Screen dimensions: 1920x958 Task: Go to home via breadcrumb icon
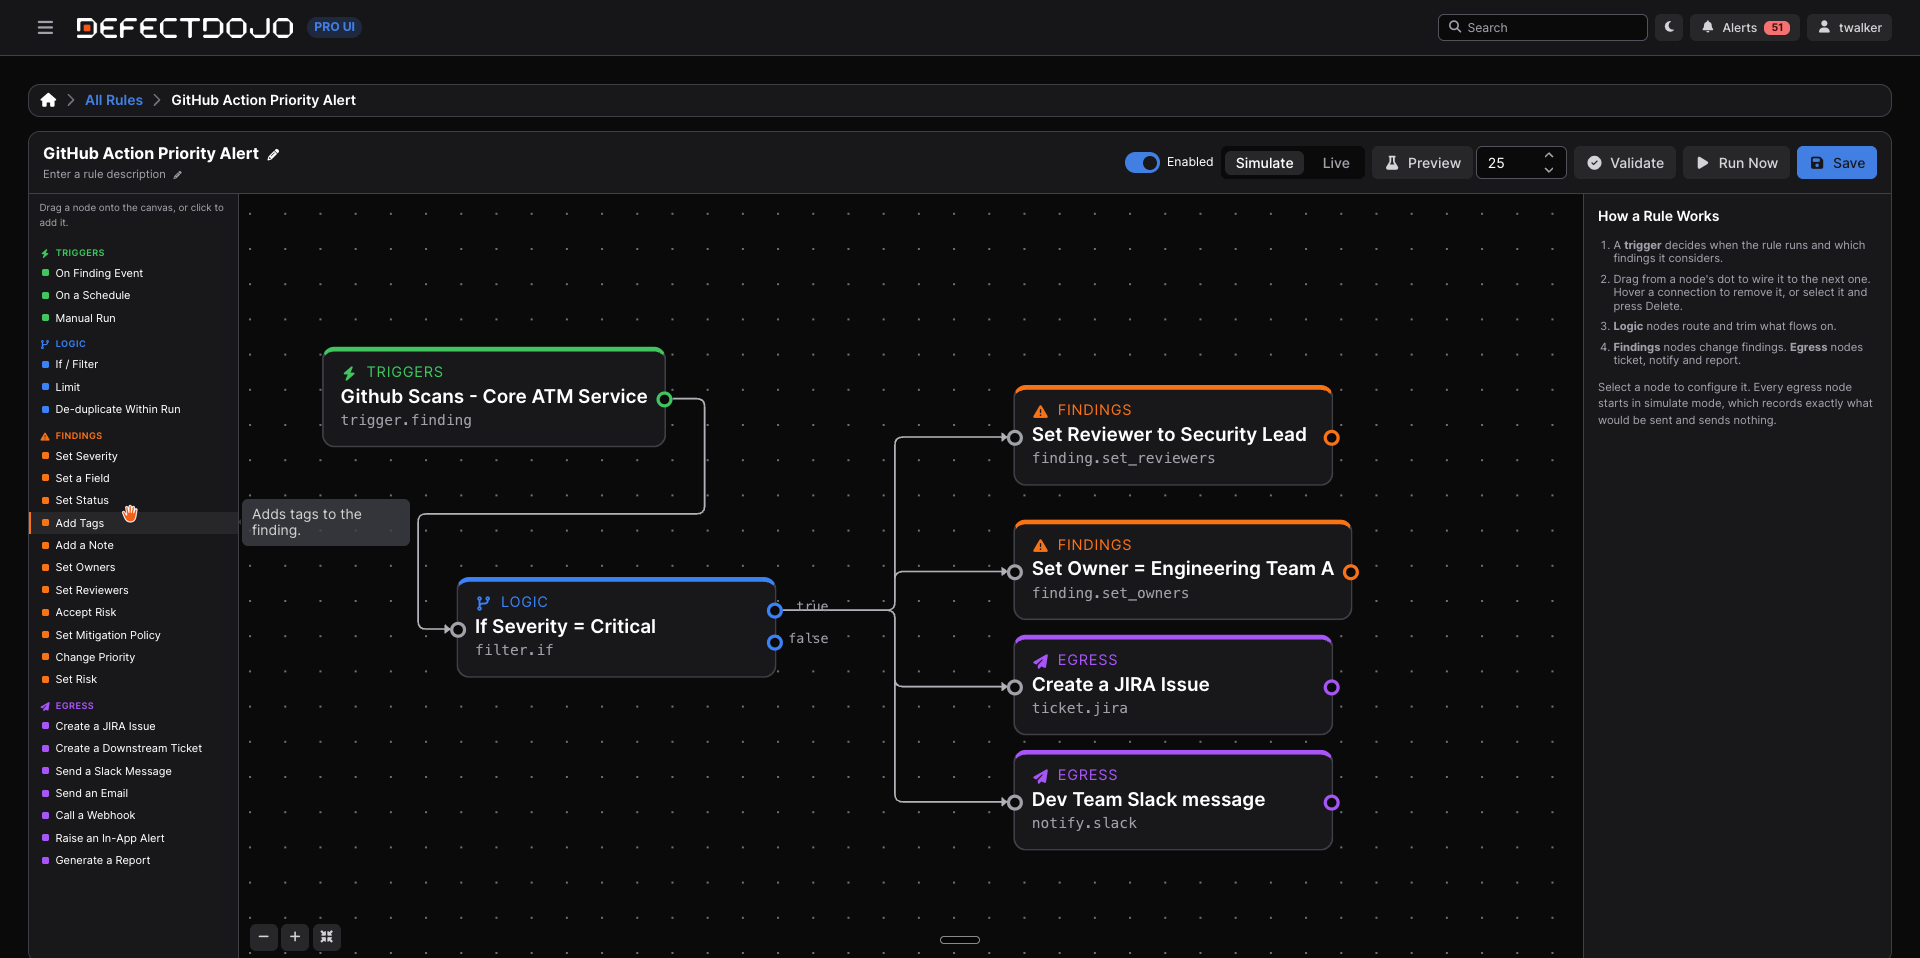tap(48, 100)
